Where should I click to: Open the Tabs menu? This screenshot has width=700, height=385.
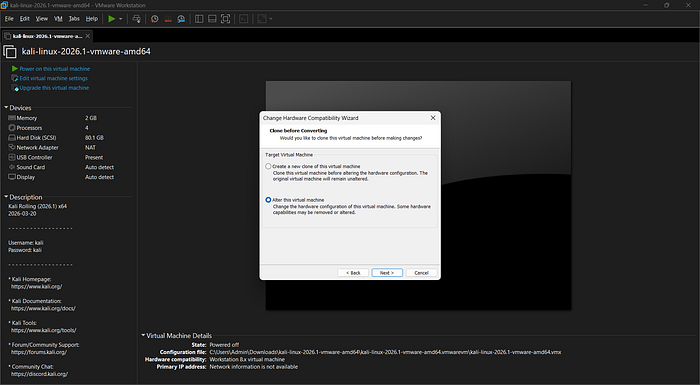point(74,19)
